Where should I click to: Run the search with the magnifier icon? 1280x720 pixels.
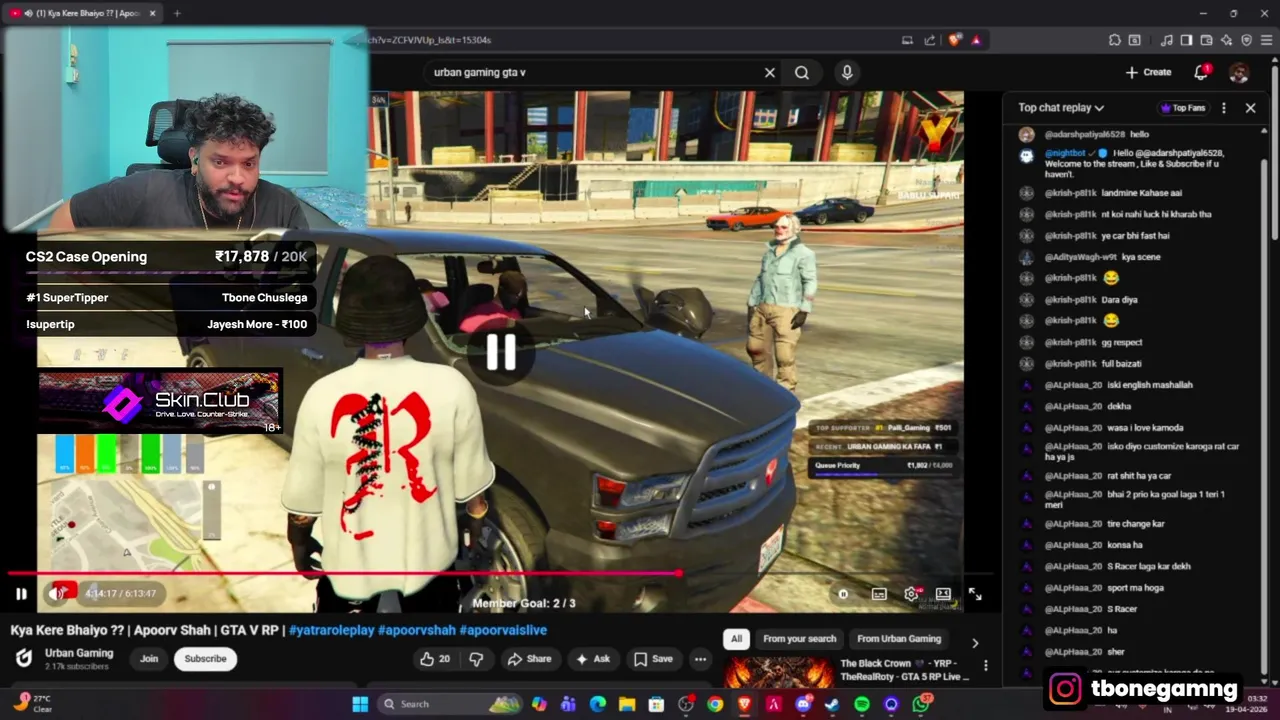click(802, 72)
